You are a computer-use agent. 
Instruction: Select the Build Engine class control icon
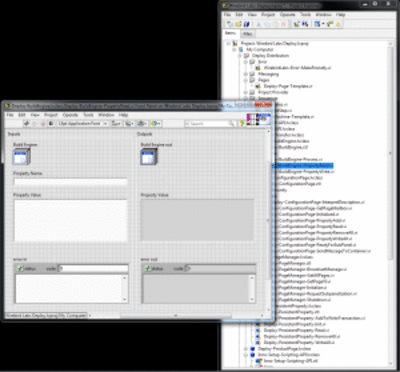[x=22, y=157]
